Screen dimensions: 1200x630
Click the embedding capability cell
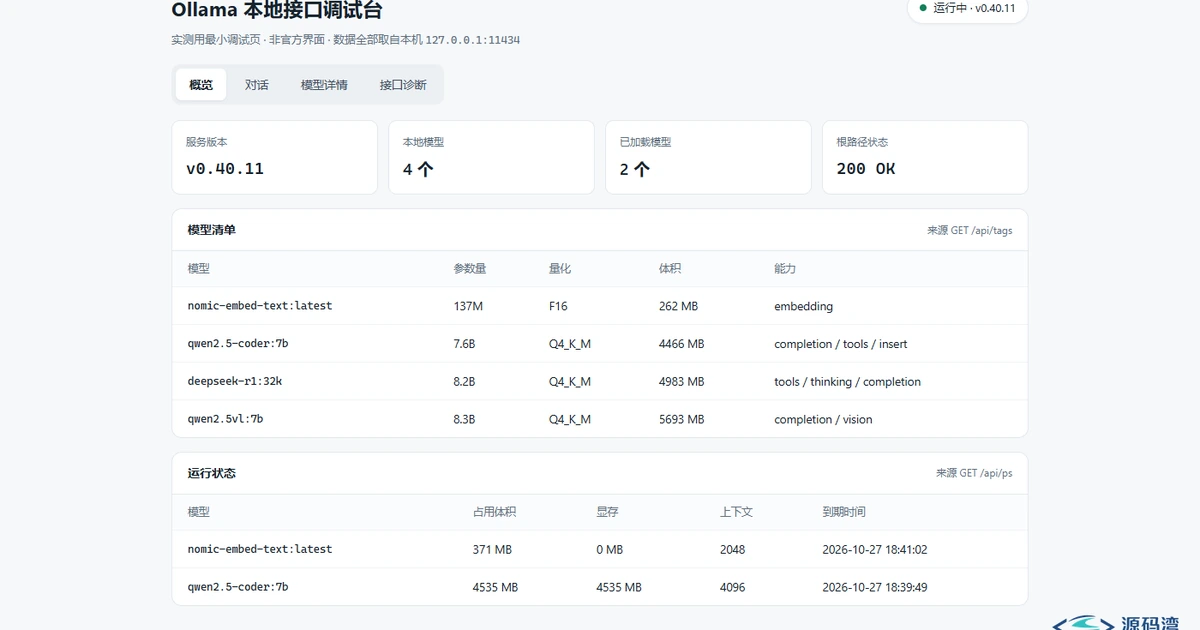[x=803, y=306]
